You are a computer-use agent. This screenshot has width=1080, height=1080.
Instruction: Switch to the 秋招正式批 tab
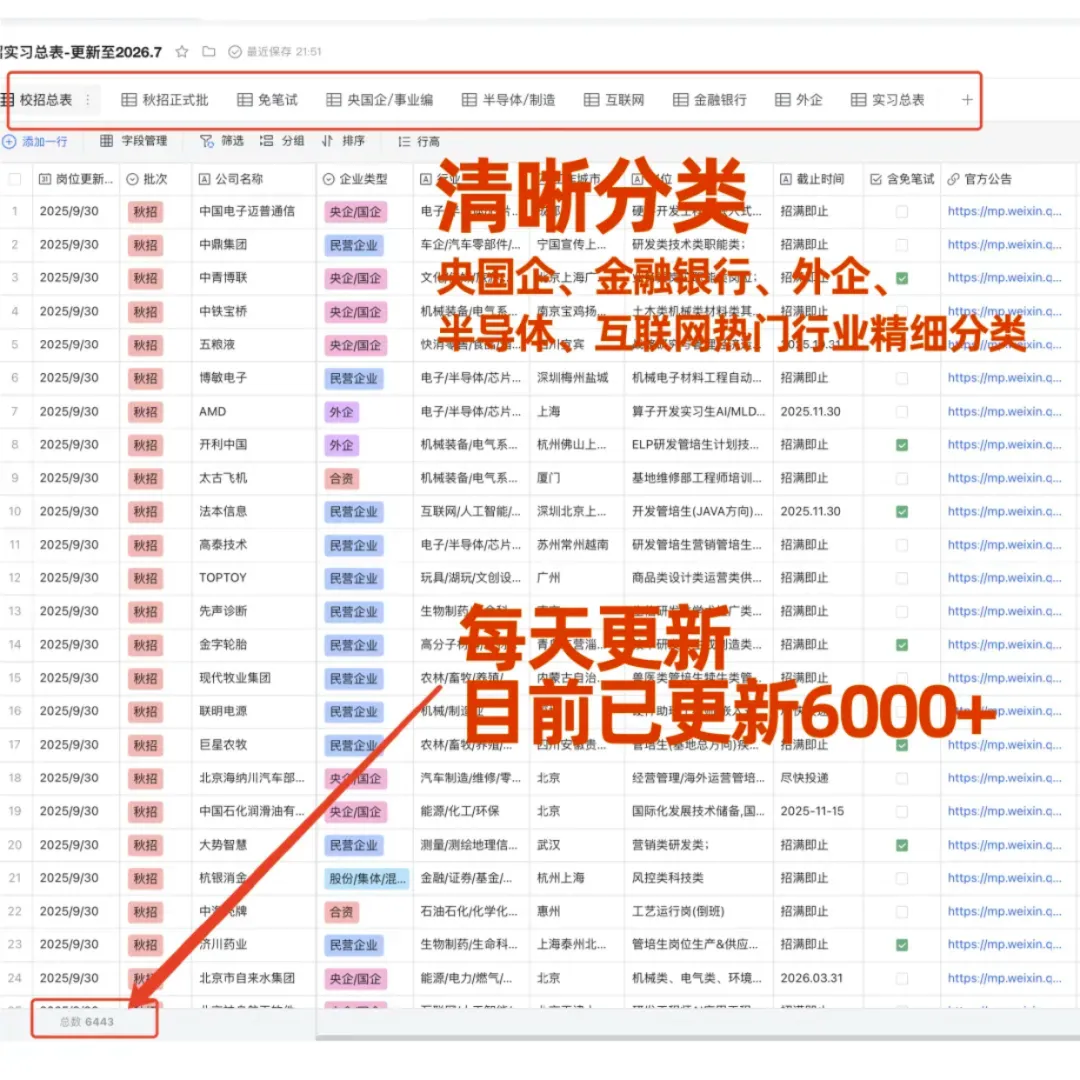[x=165, y=100]
